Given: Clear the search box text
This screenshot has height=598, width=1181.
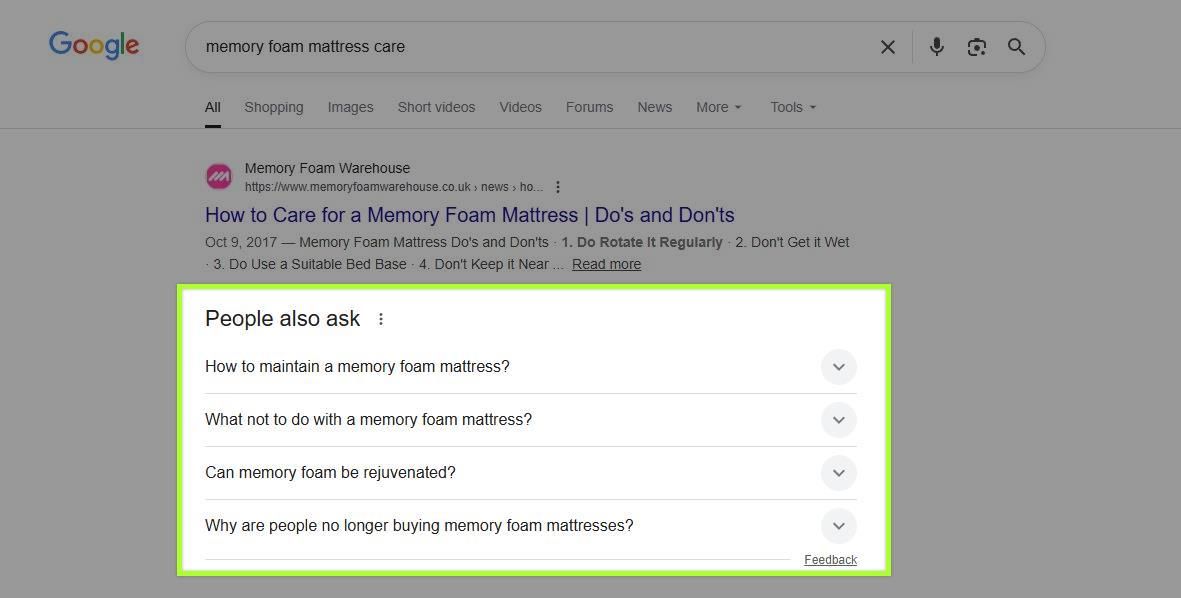Looking at the screenshot, I should tap(887, 47).
